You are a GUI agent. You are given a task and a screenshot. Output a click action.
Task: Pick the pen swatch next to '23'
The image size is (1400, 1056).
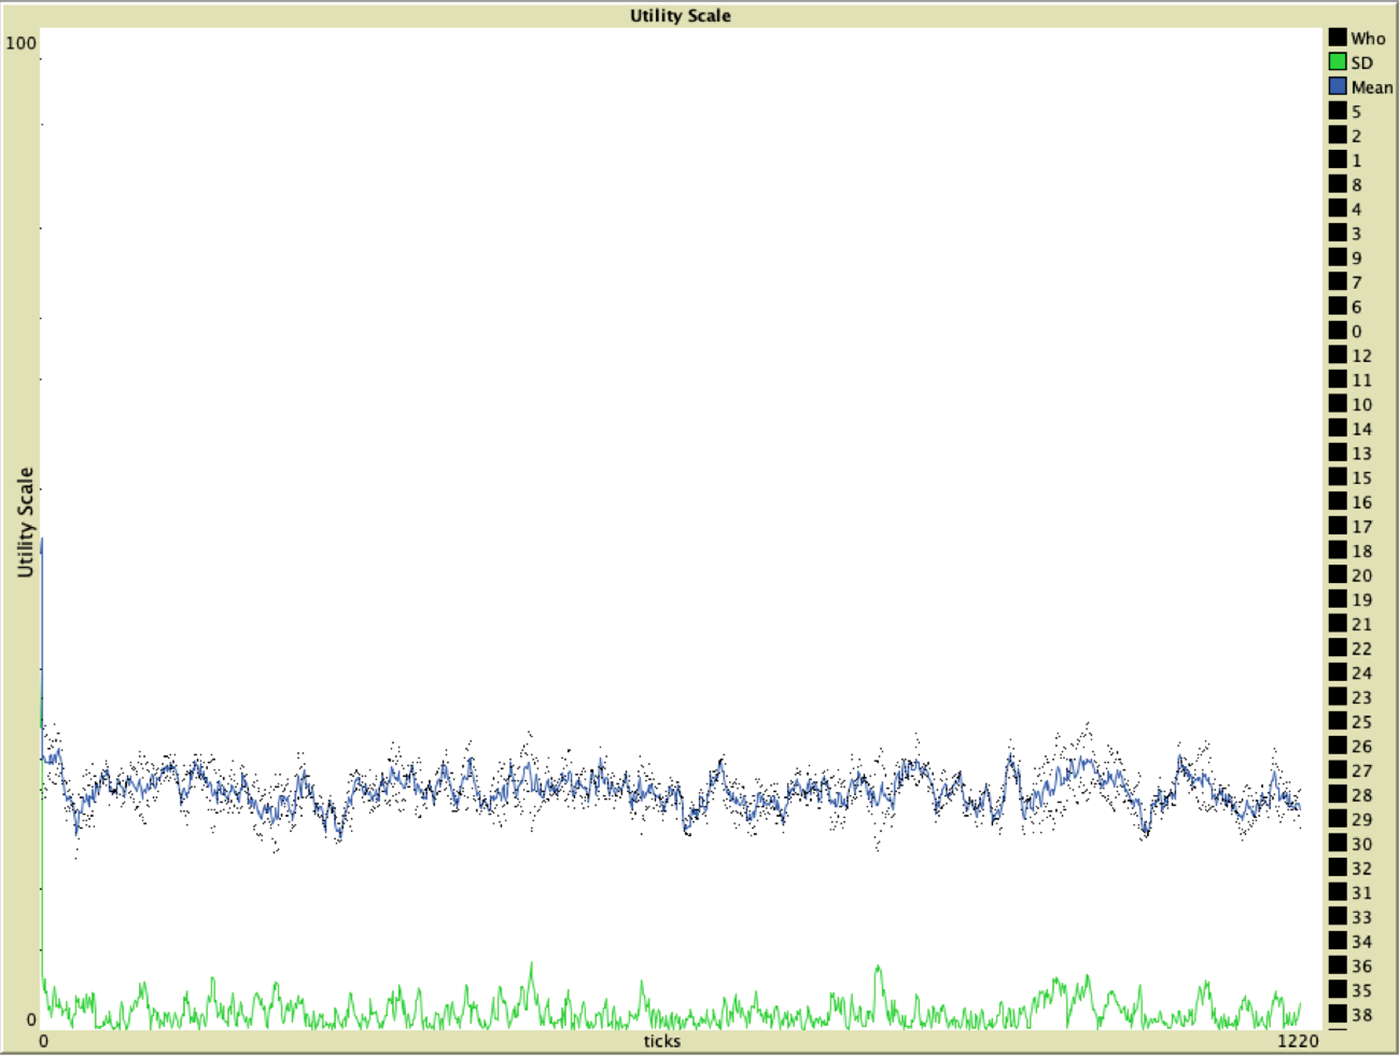click(1337, 697)
